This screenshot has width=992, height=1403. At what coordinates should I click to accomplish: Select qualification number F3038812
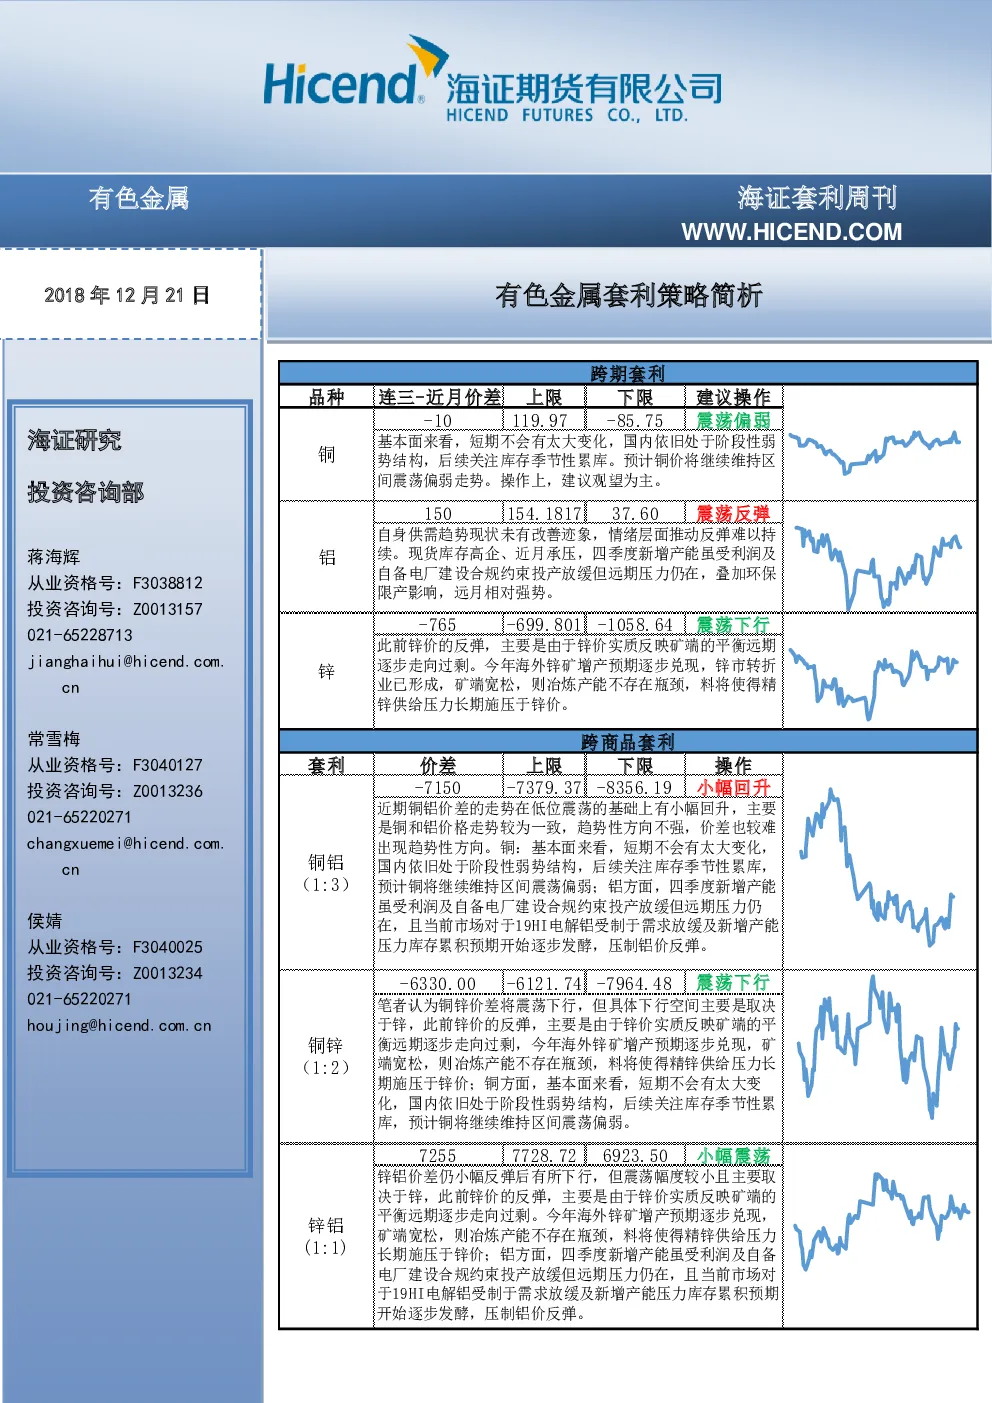click(x=167, y=583)
